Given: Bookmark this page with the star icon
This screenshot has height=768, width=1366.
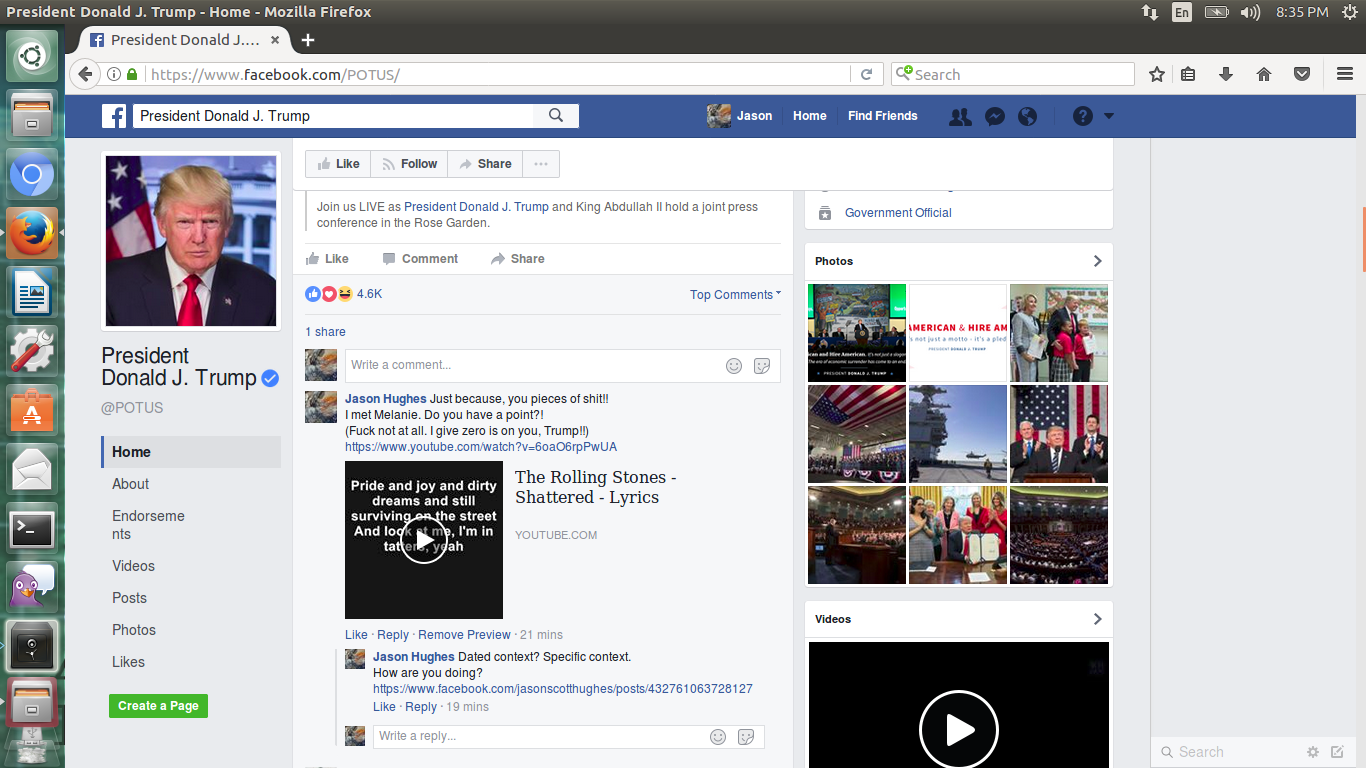Looking at the screenshot, I should coord(1157,74).
